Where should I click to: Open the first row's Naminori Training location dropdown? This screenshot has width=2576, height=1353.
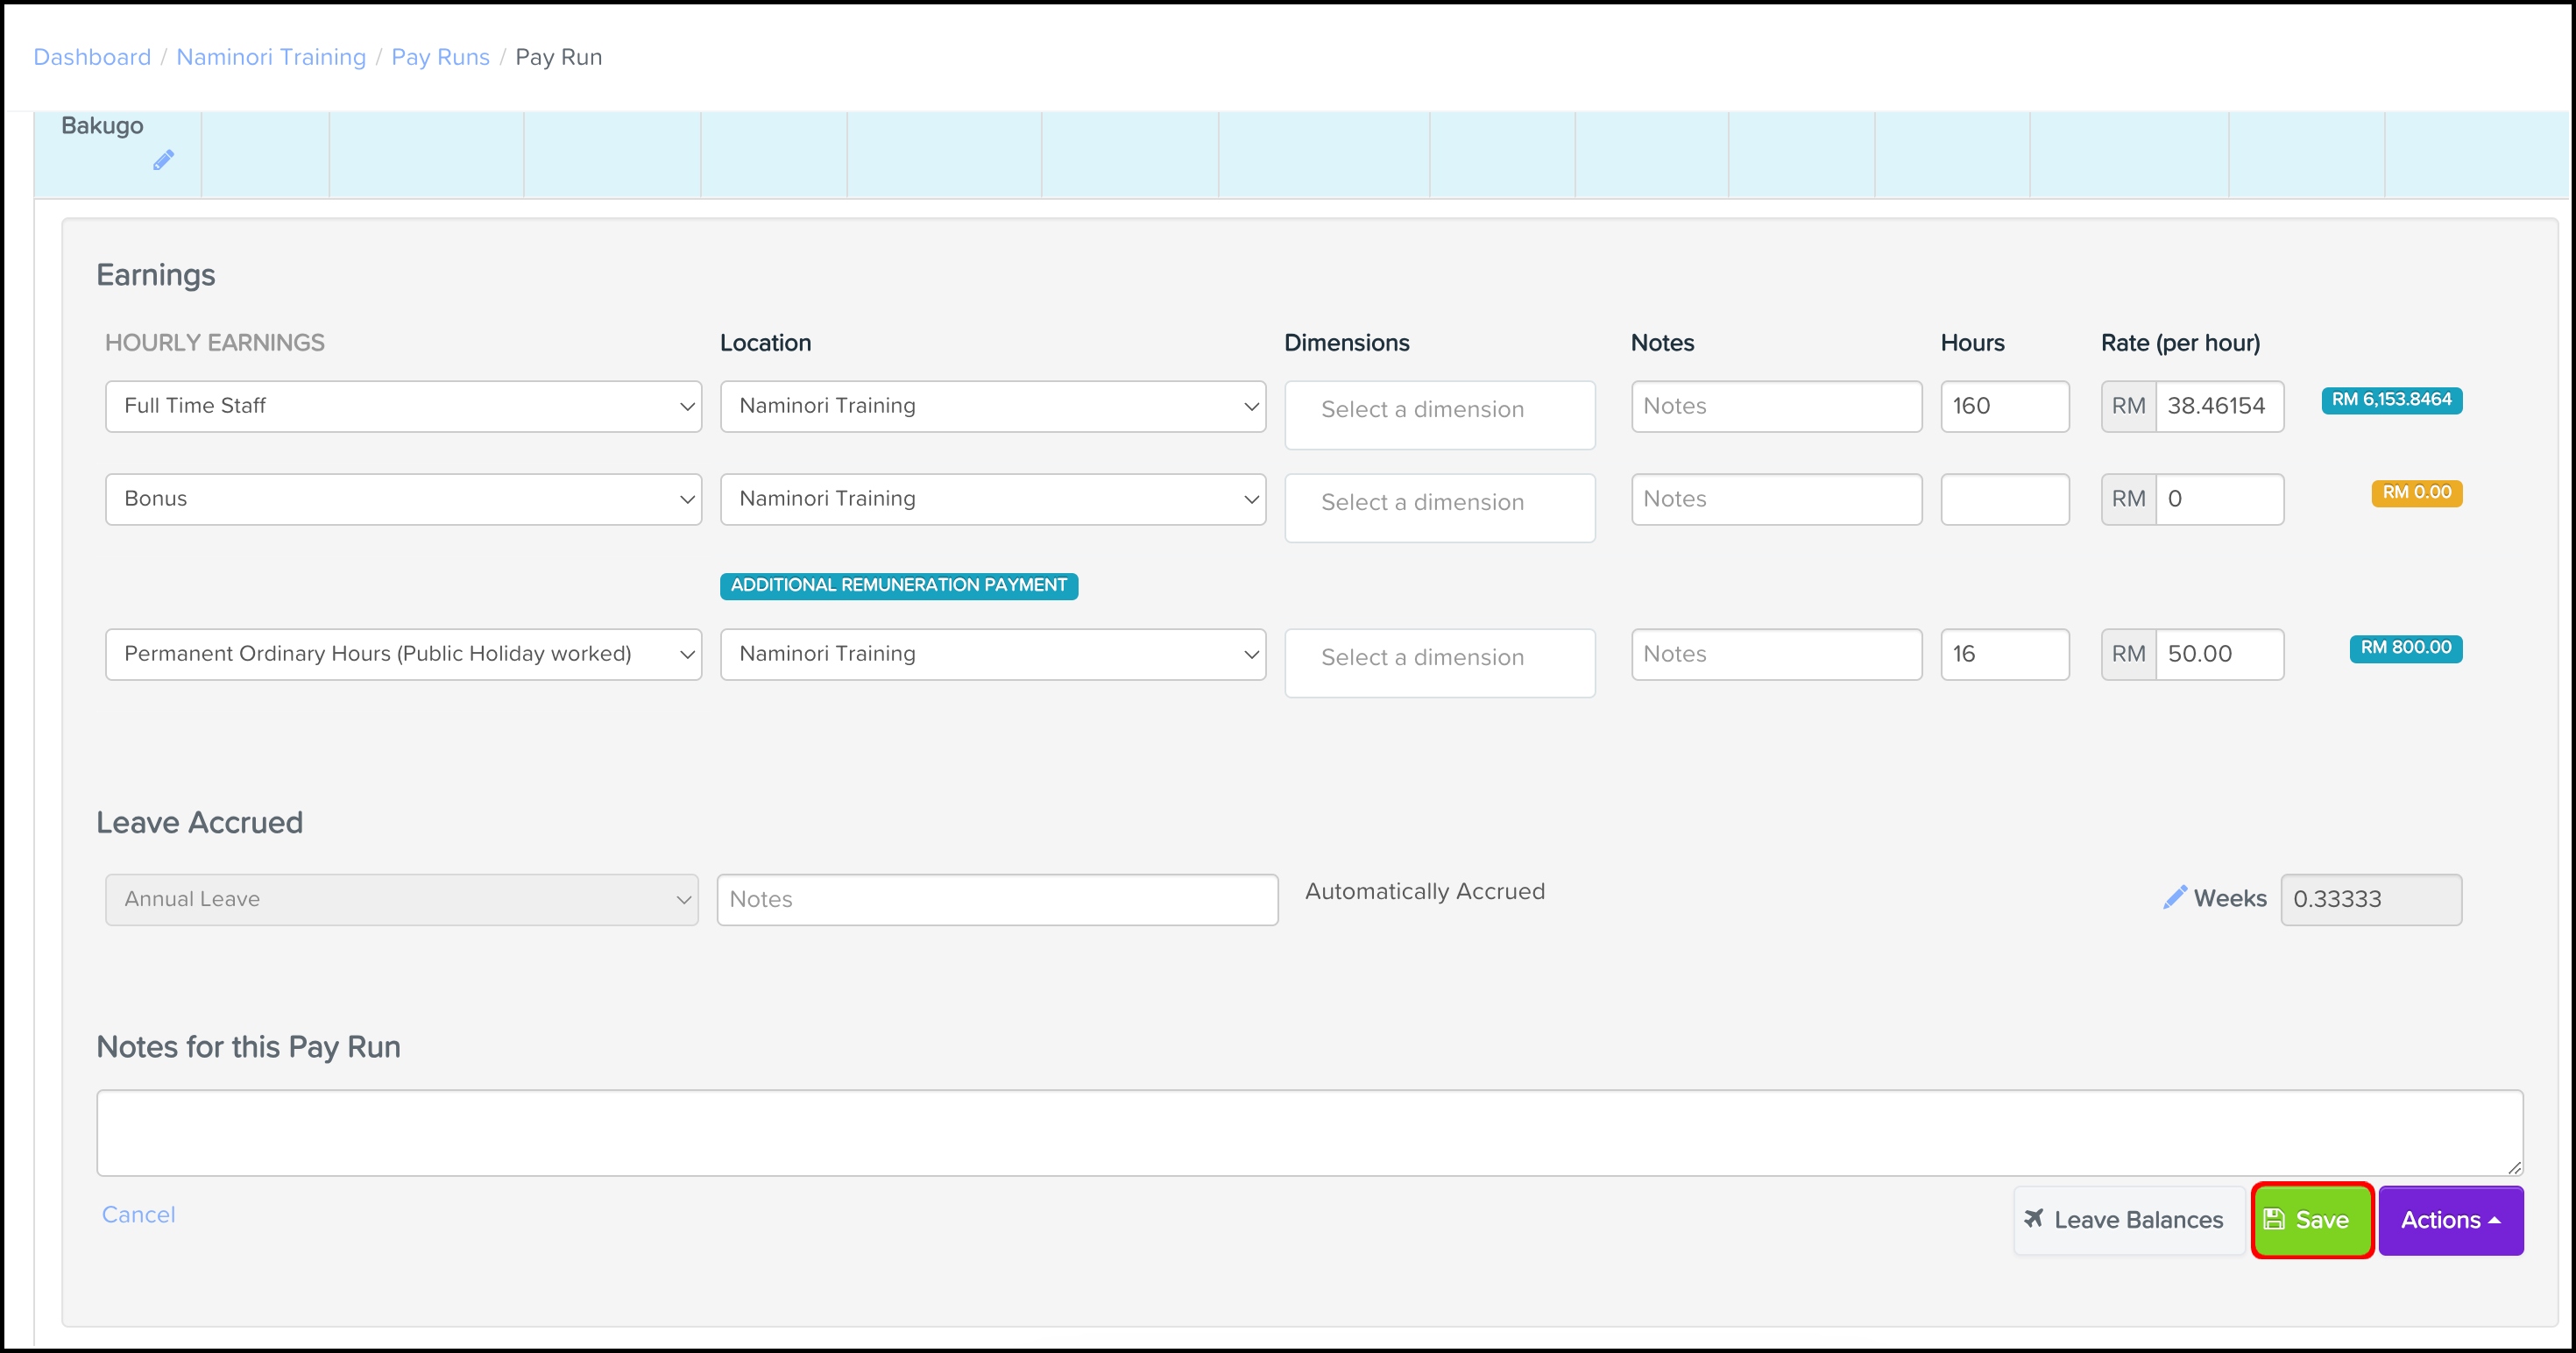coord(992,406)
